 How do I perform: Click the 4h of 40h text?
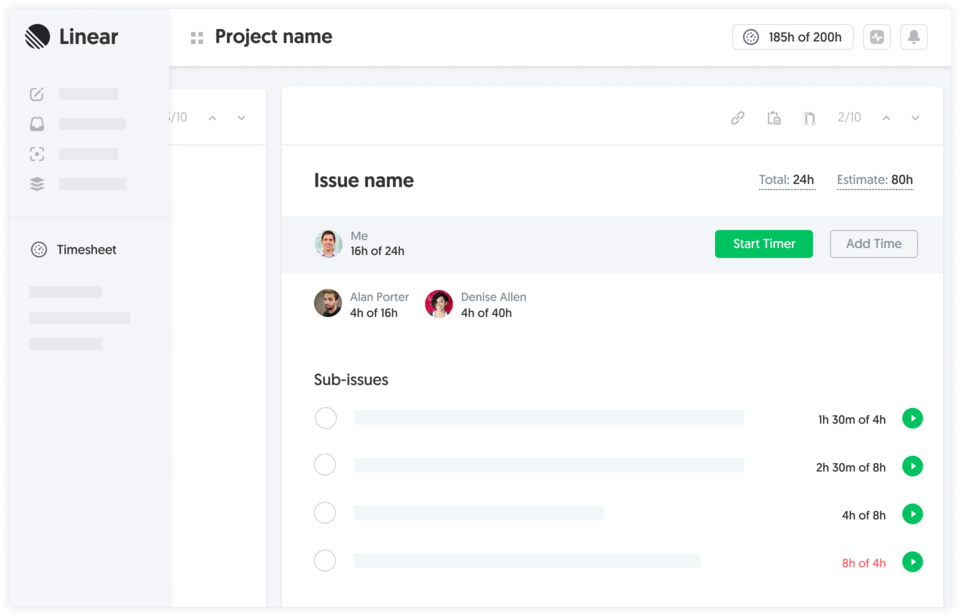coord(486,313)
